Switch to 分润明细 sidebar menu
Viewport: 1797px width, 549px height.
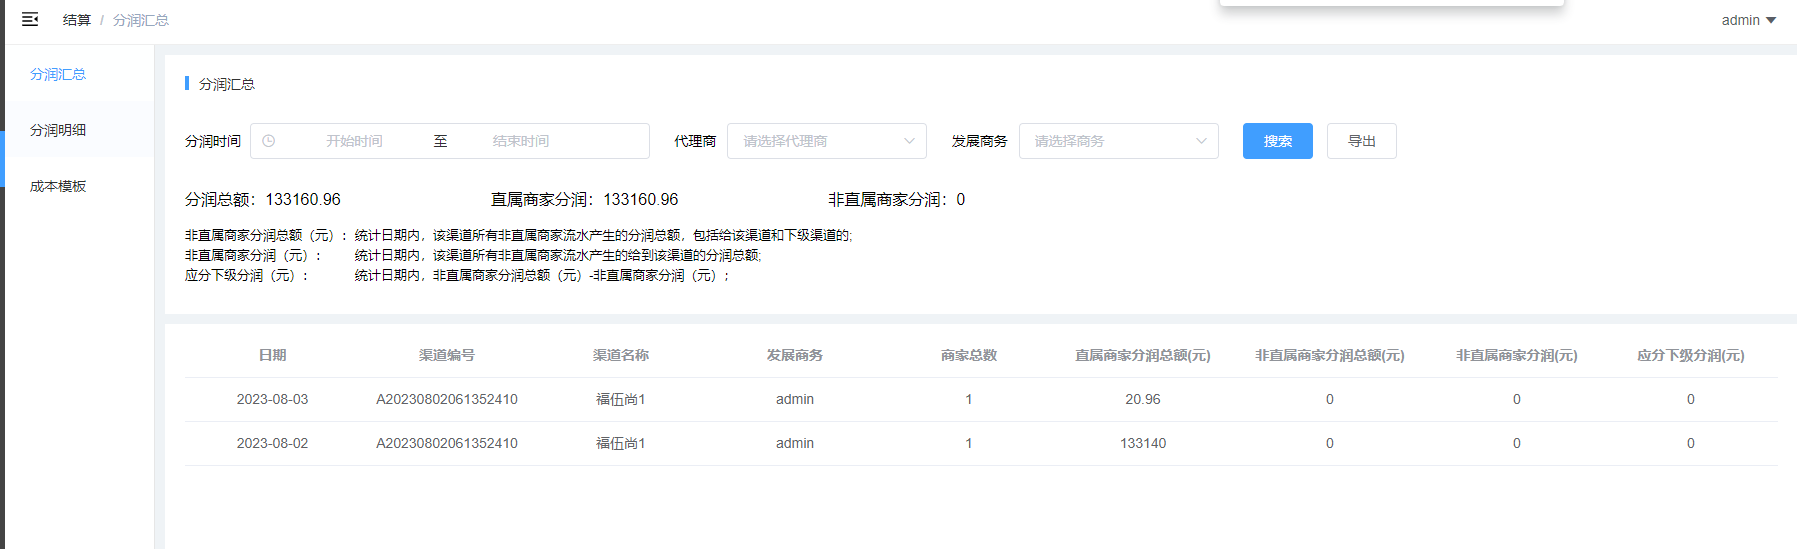pyautogui.click(x=58, y=130)
